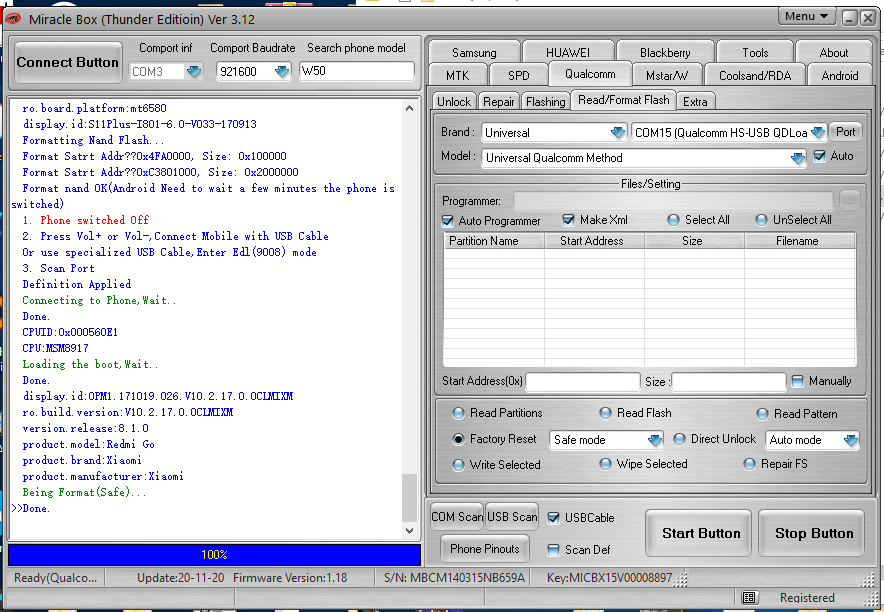The height and width of the screenshot is (612, 884).
Task: Click the 100% blue progress bar
Action: click(x=214, y=555)
